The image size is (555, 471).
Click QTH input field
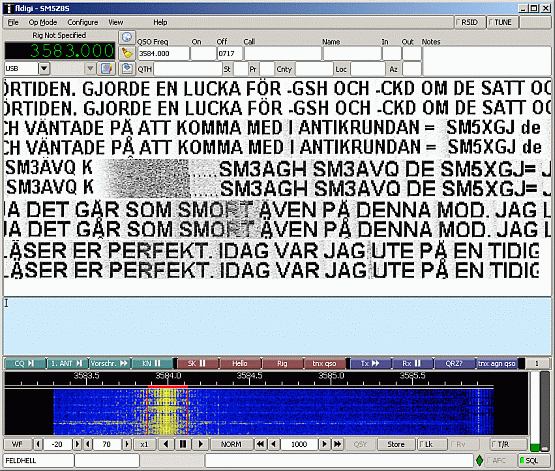pos(188,69)
